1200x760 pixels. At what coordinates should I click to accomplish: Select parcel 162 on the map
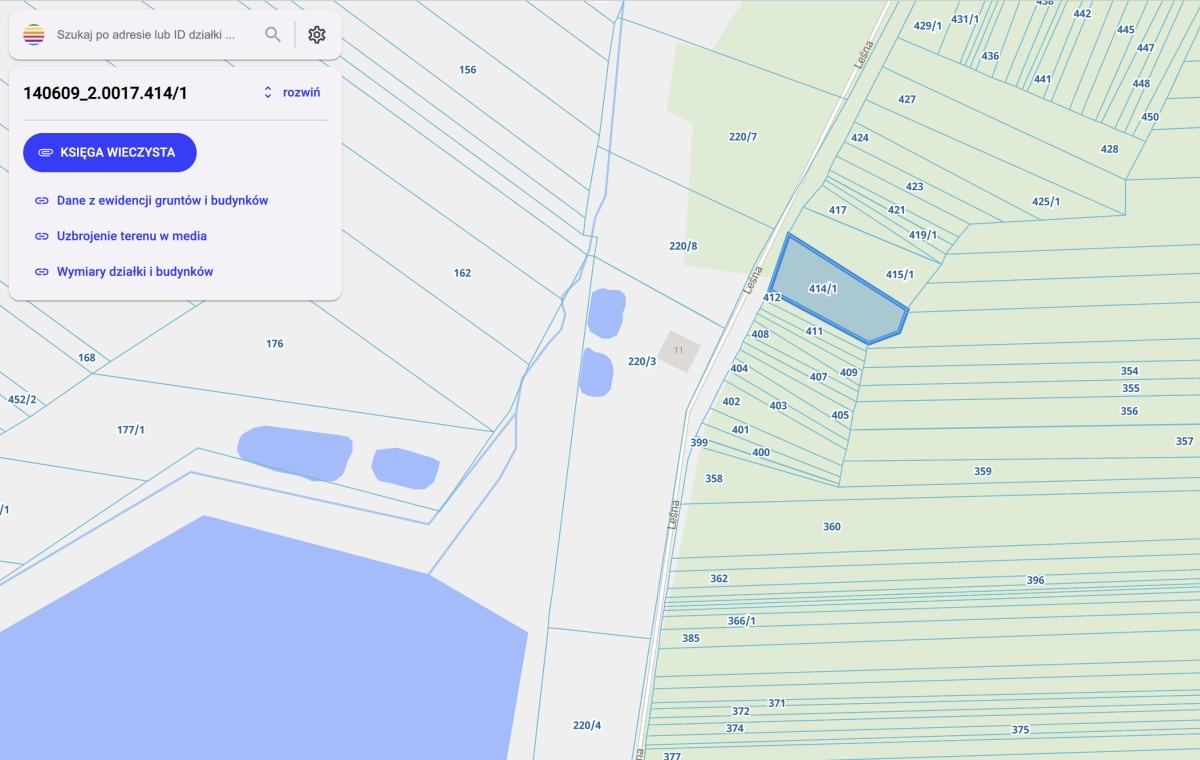[x=462, y=273]
